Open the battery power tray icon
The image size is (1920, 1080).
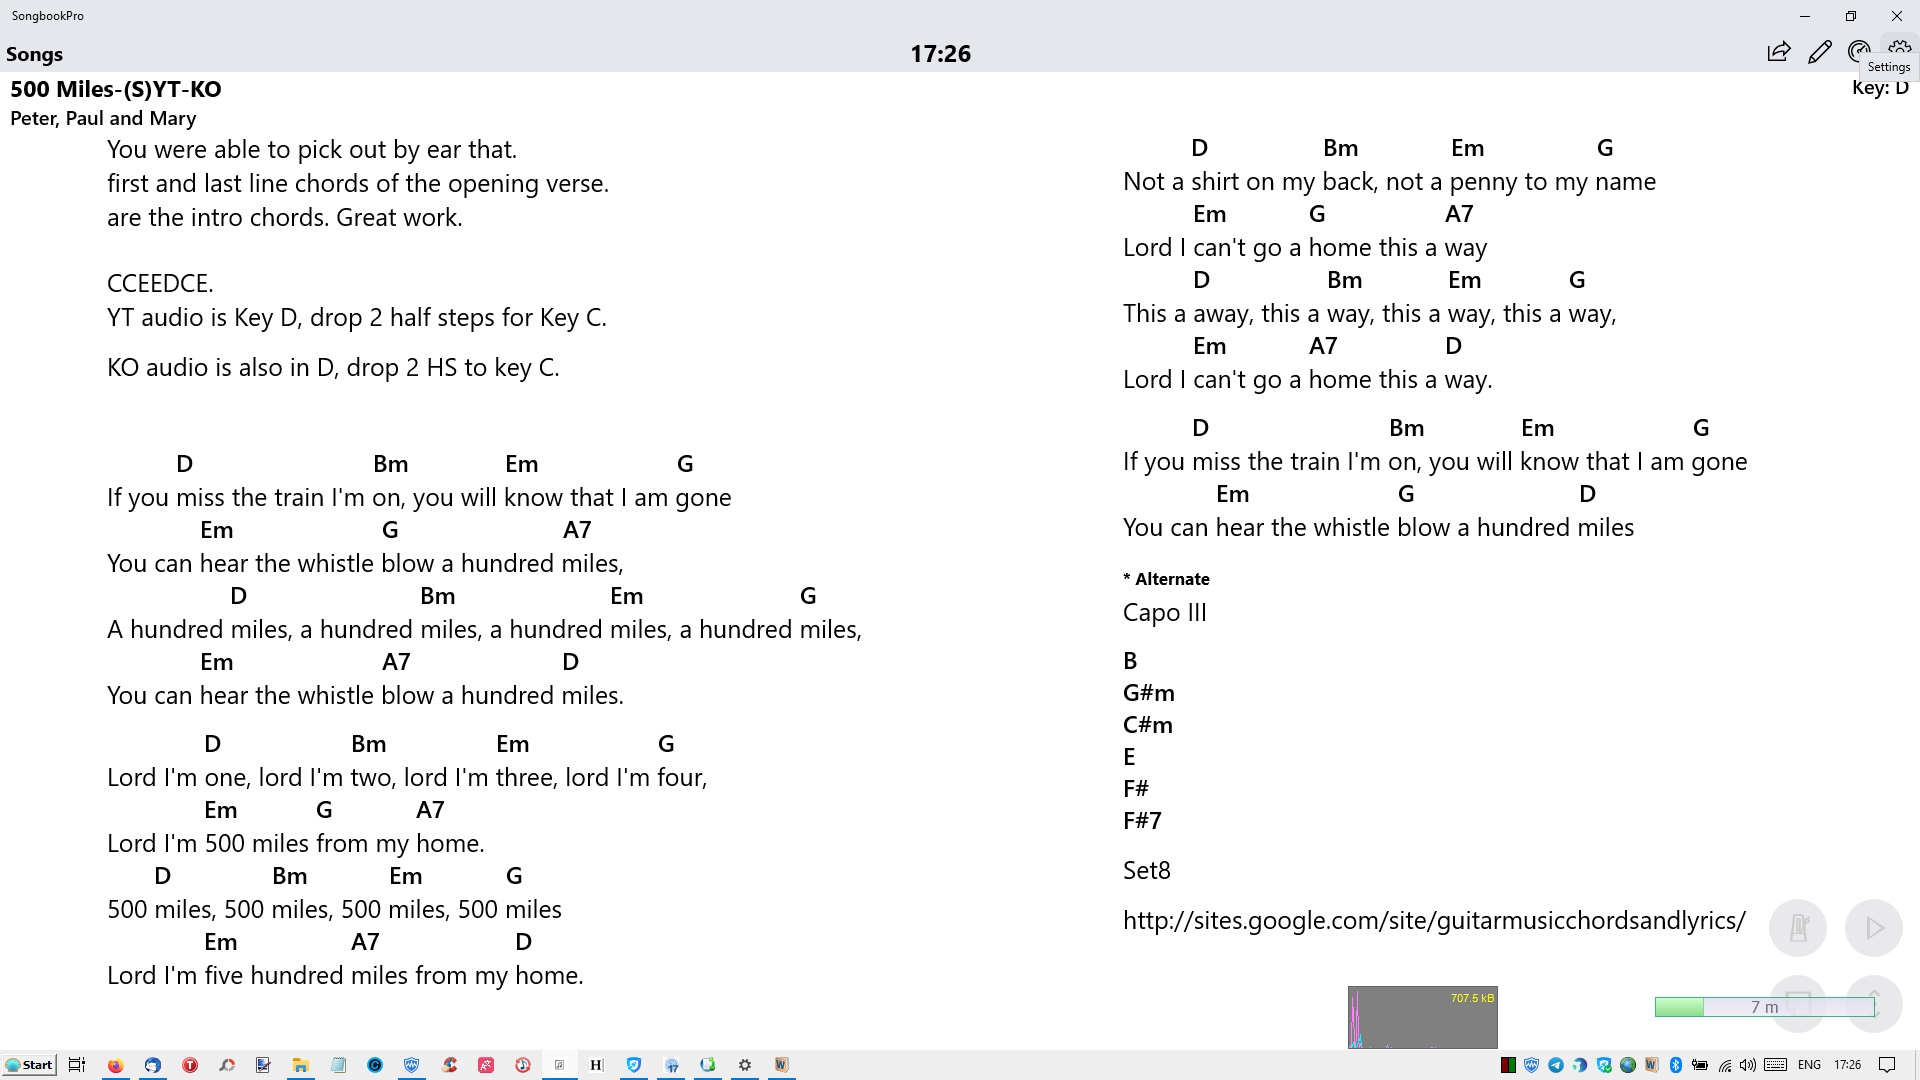pos(1700,1065)
